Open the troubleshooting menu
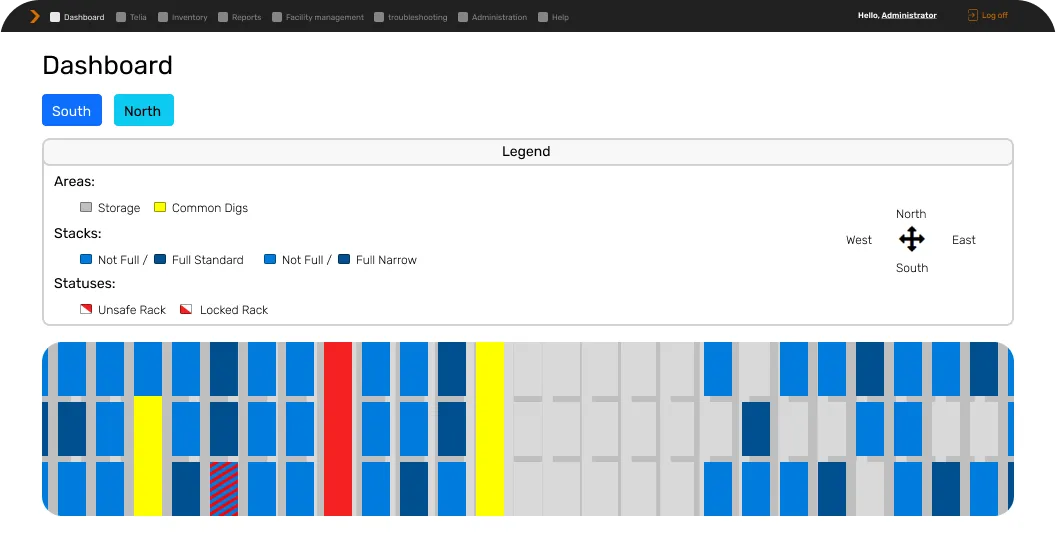This screenshot has width=1056, height=560. [x=417, y=17]
